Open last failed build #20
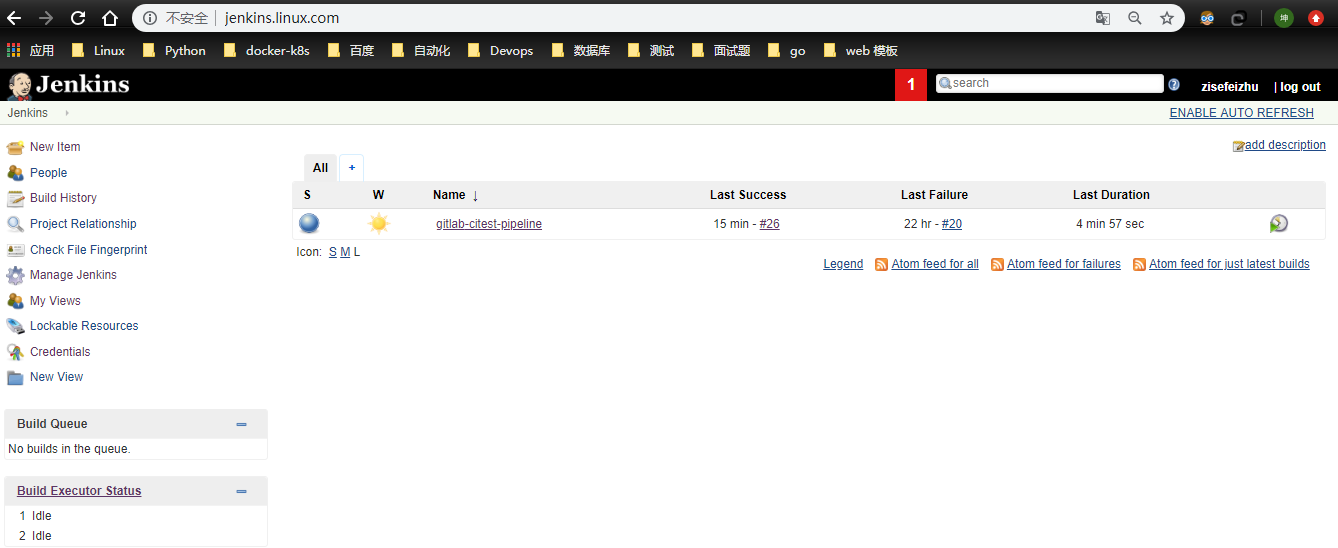1338x548 pixels. pos(952,224)
